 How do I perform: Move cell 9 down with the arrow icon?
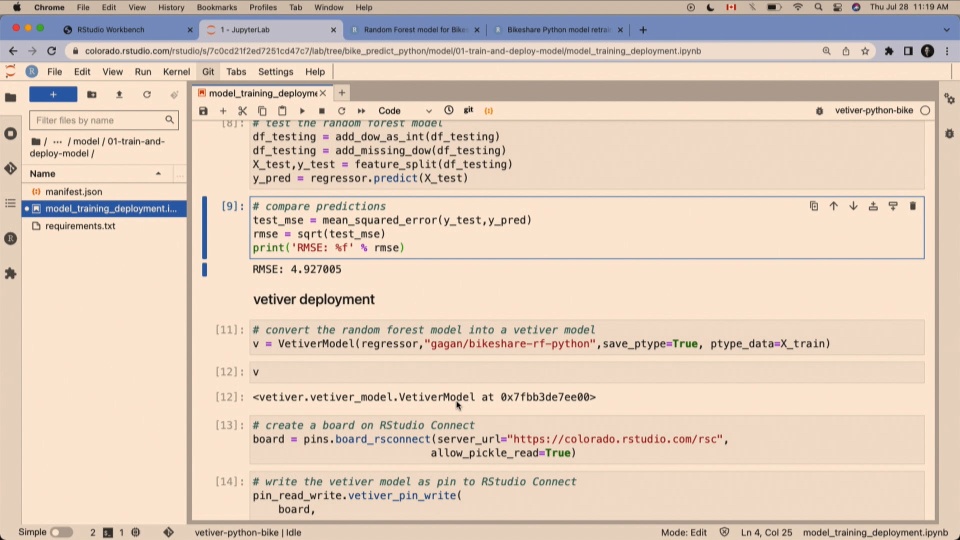coord(853,206)
